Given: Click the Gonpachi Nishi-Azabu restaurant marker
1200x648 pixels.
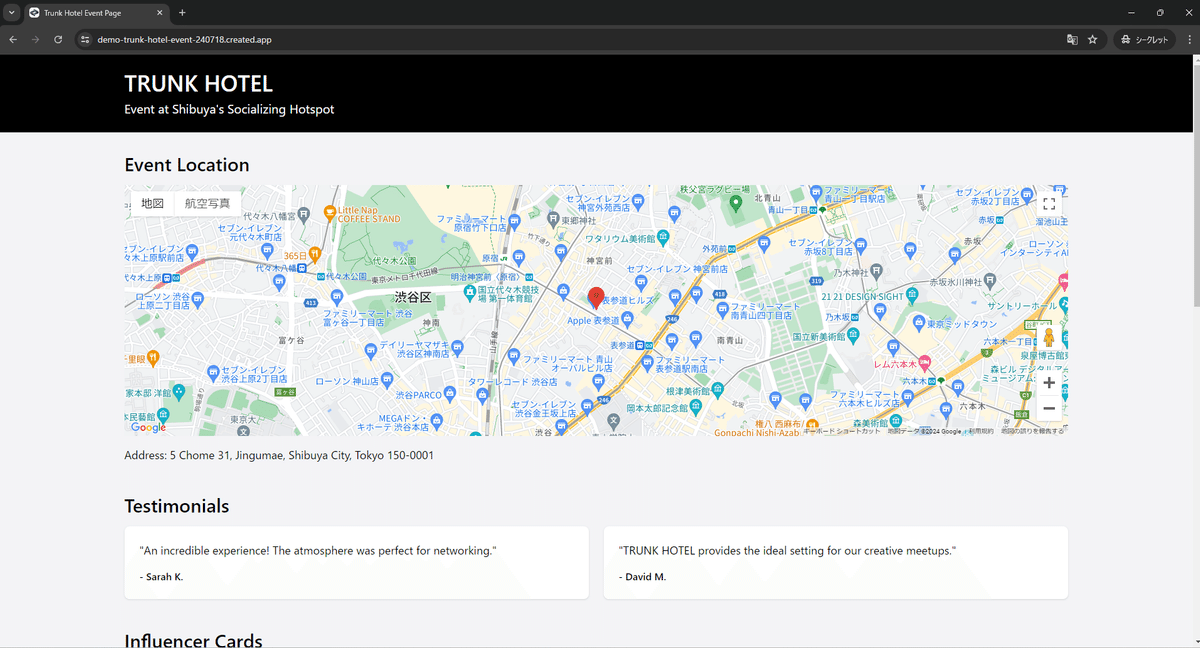Looking at the screenshot, I should (x=813, y=424).
